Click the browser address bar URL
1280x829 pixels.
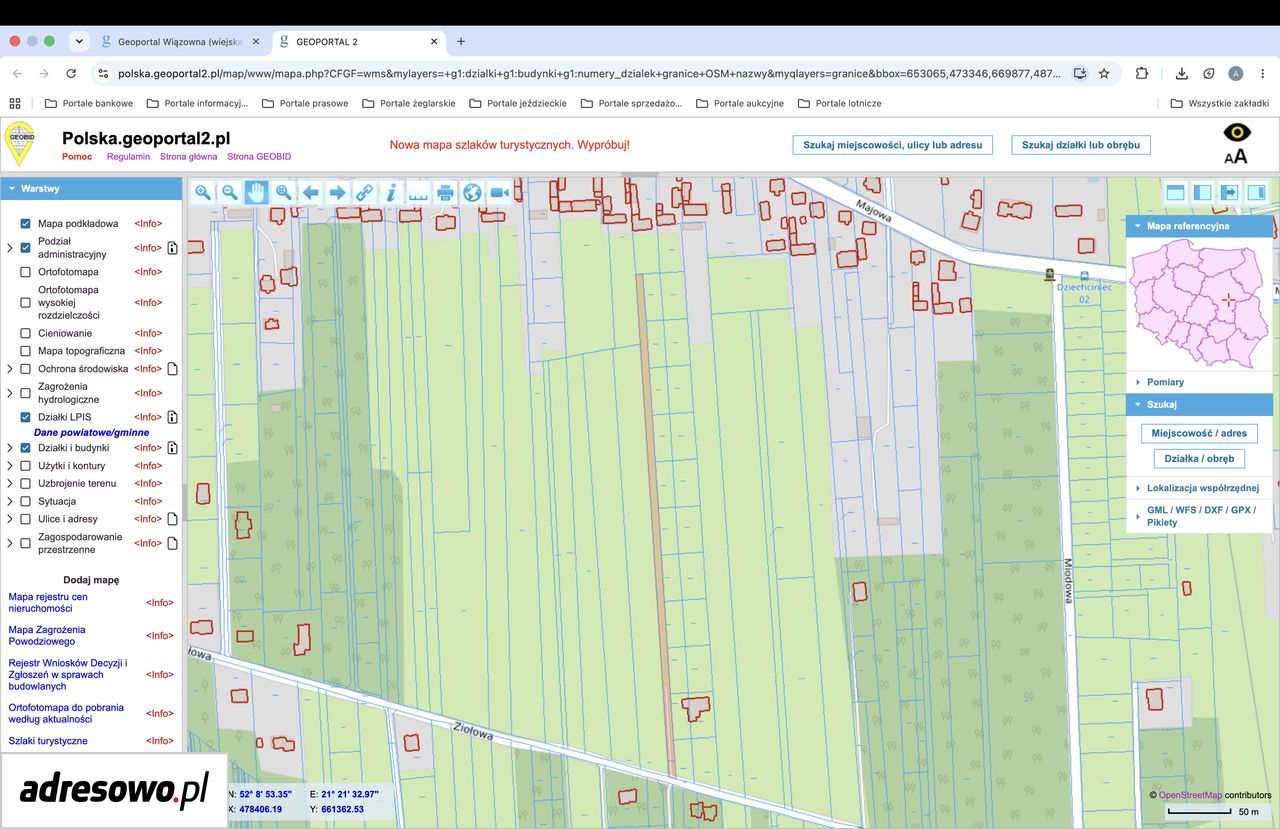click(590, 73)
